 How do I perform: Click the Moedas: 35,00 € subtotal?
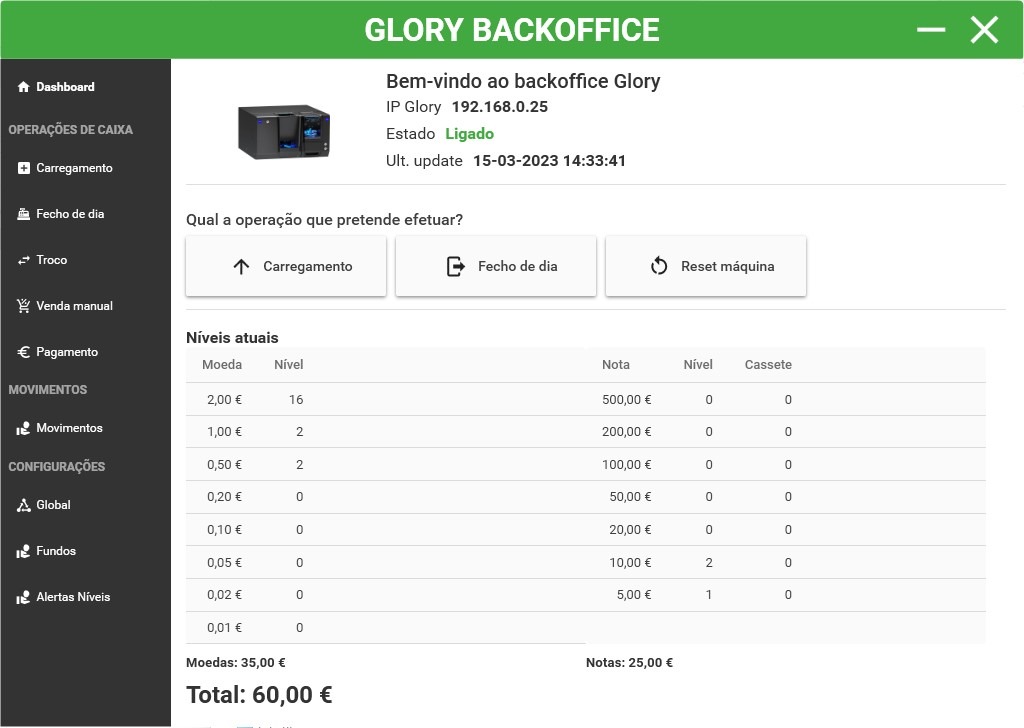[x=236, y=663]
